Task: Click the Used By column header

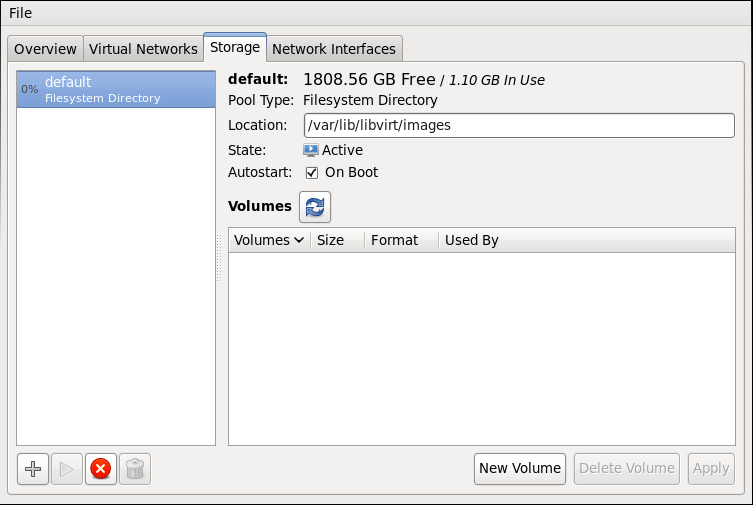Action: point(471,240)
